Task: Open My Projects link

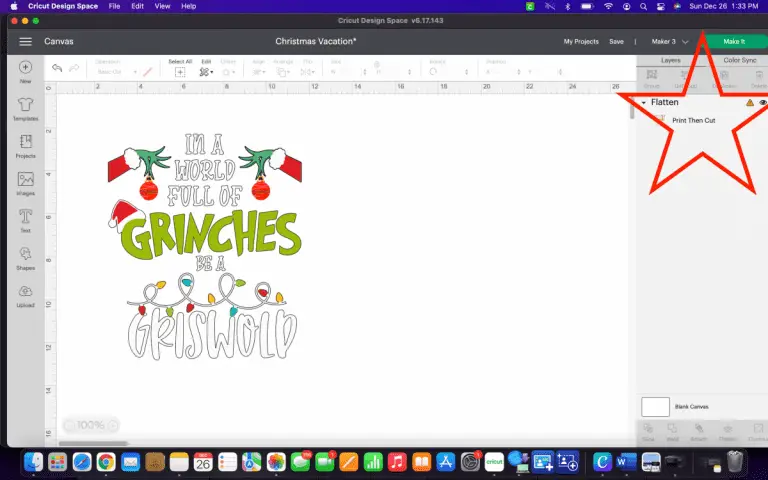Action: pos(580,42)
